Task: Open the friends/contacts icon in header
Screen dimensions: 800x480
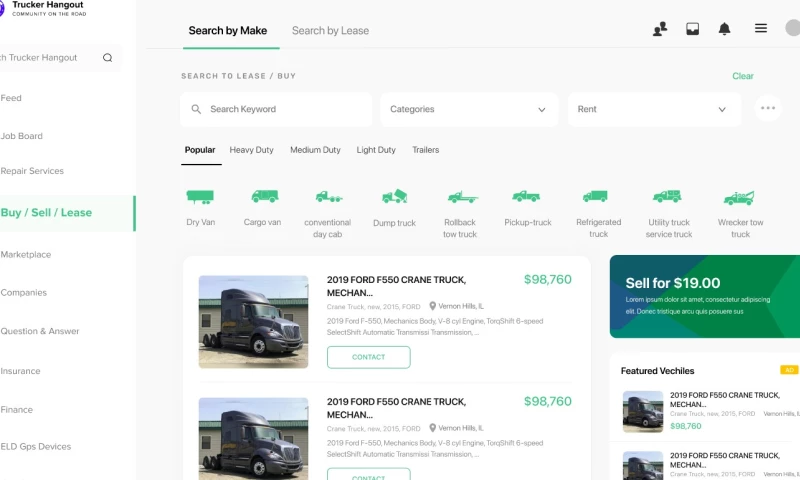Action: pyautogui.click(x=660, y=29)
